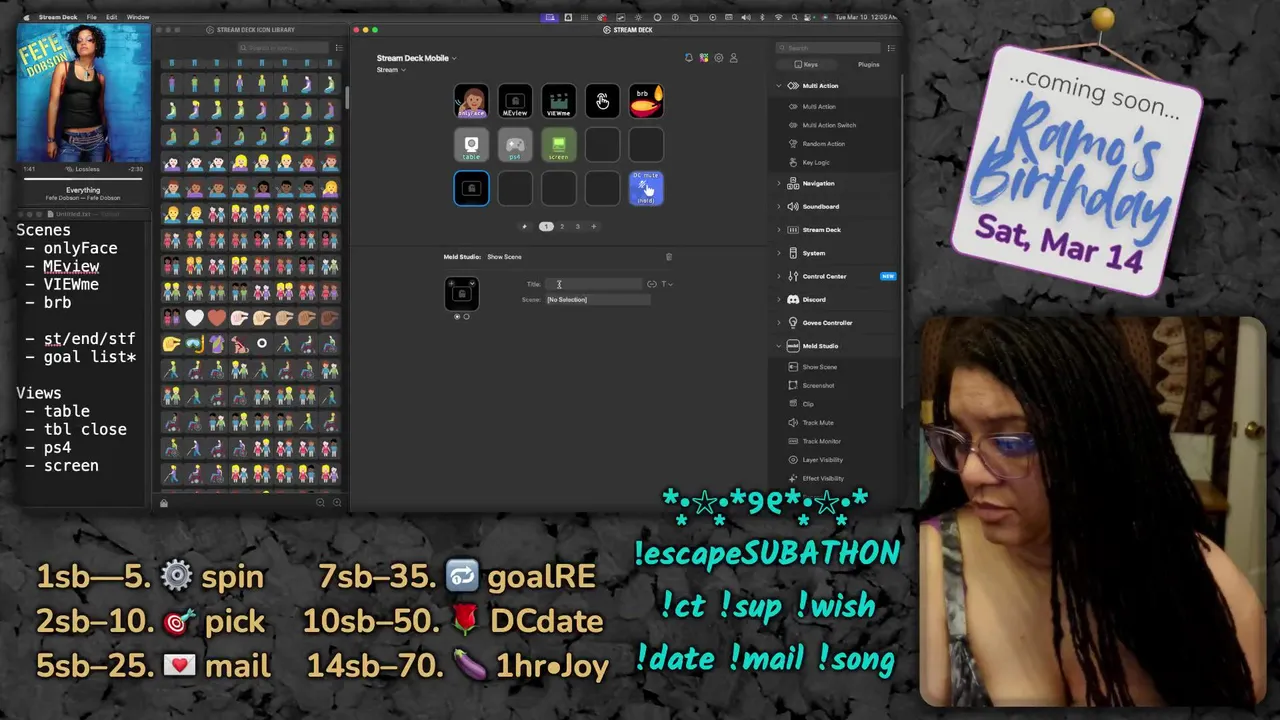The height and width of the screenshot is (720, 1280).
Task: Expand the Discord category
Action: point(779,299)
